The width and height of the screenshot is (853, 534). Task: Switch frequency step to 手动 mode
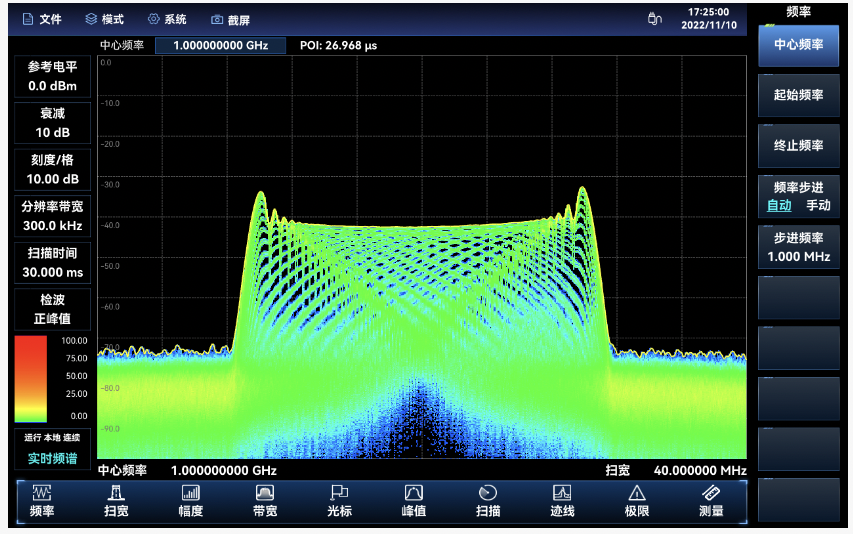818,206
